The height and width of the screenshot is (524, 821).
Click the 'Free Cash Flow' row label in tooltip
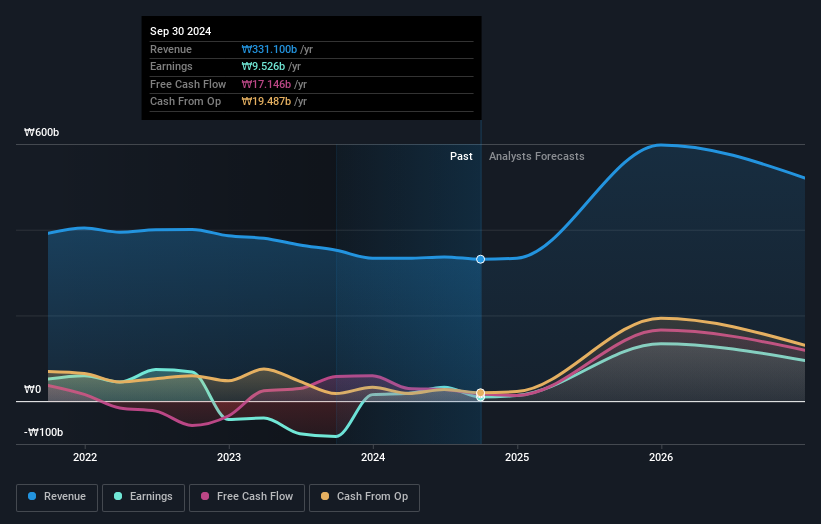tap(188, 84)
